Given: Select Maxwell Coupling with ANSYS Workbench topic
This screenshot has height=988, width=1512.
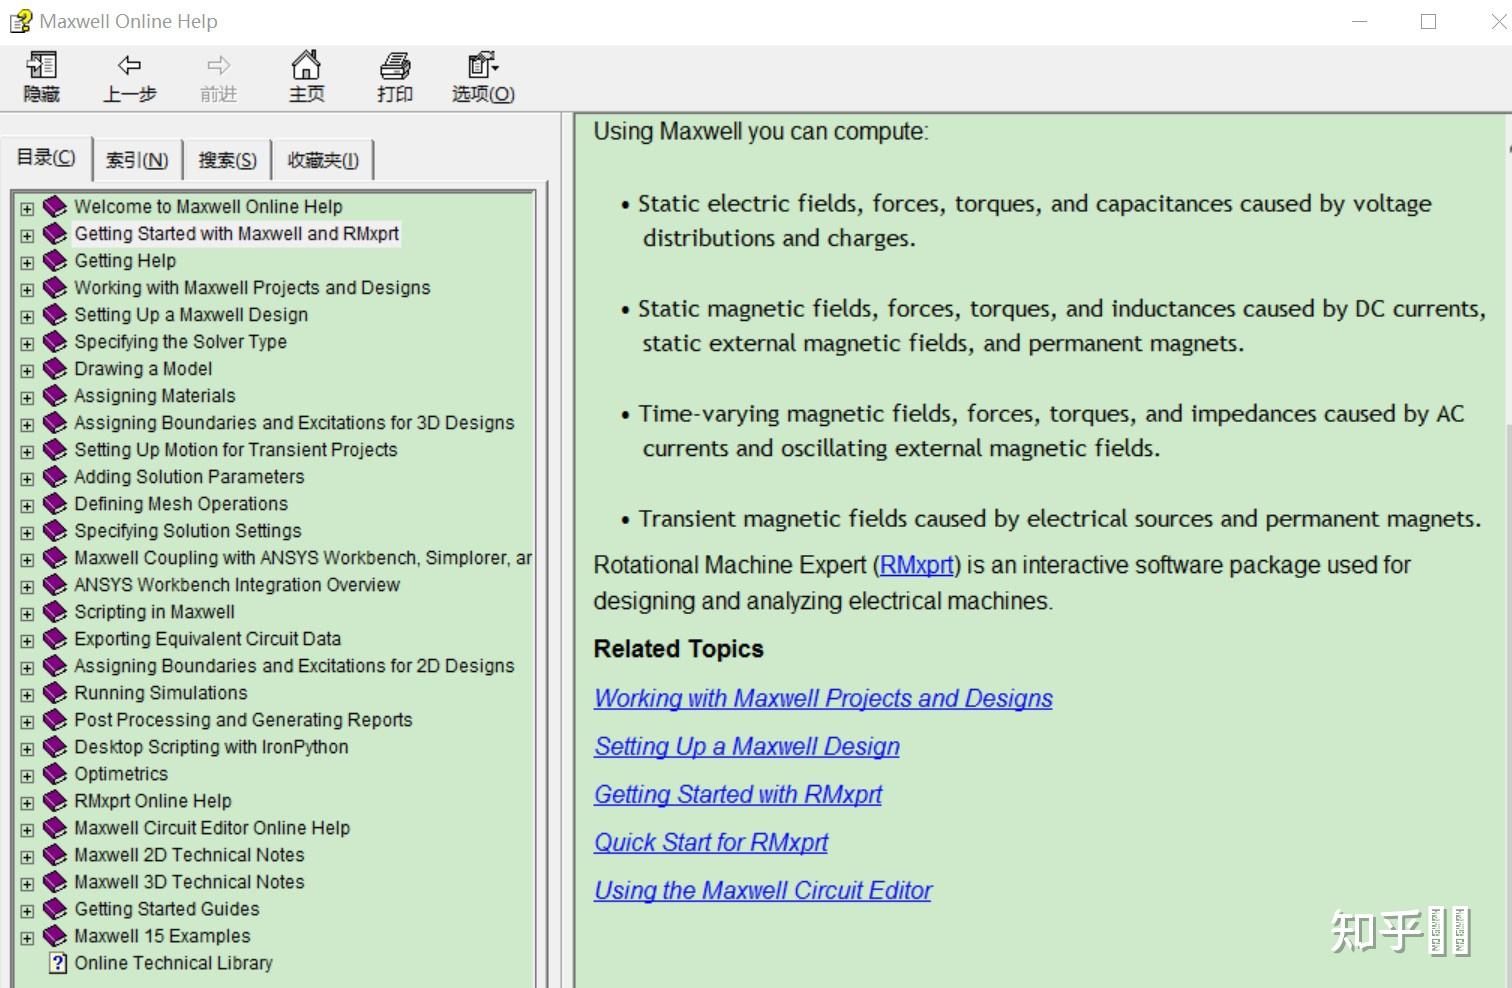Looking at the screenshot, I should click(x=303, y=558).
